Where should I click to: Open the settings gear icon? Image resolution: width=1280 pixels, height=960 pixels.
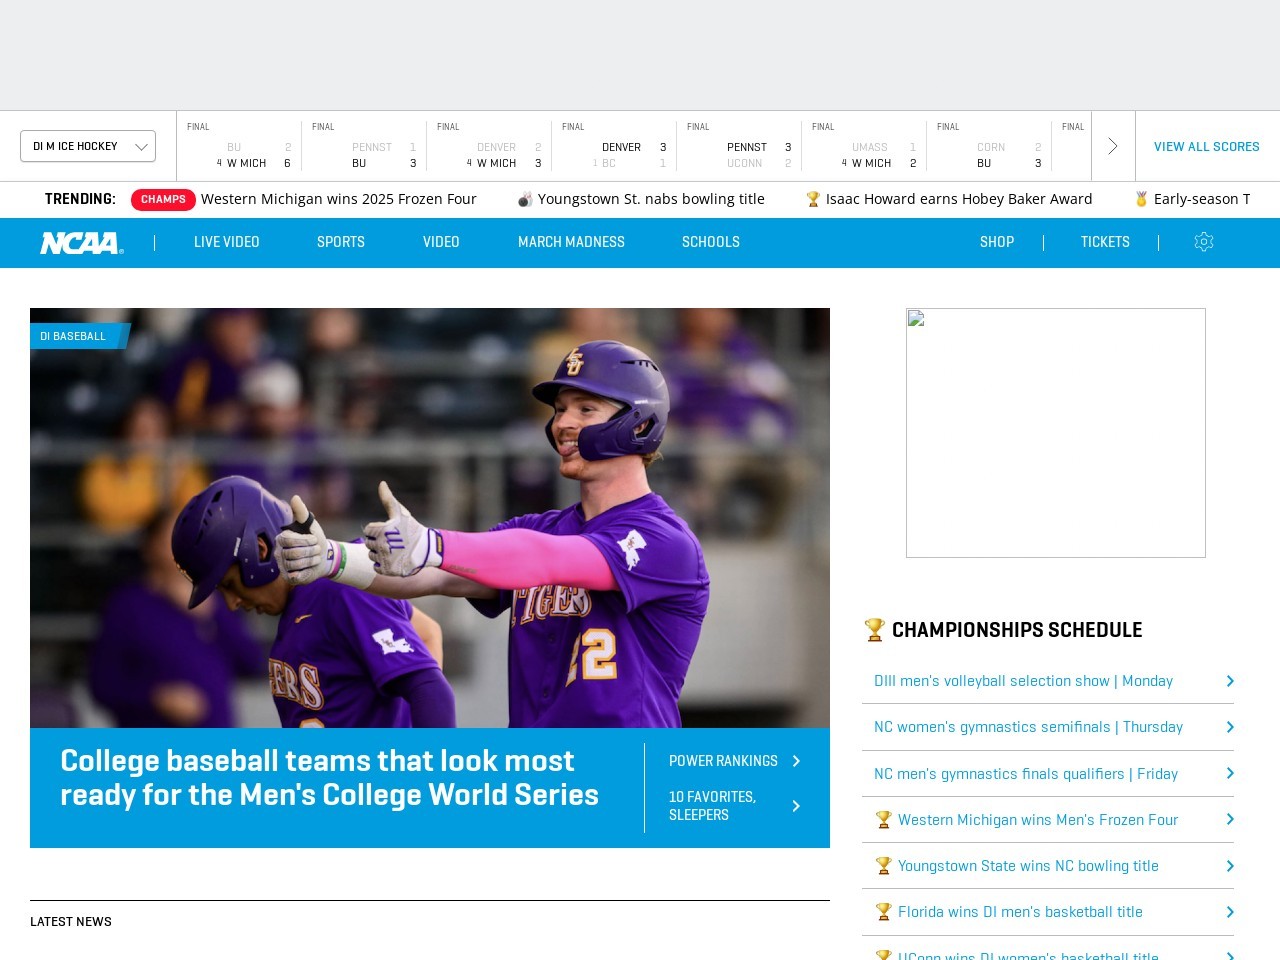click(x=1204, y=242)
